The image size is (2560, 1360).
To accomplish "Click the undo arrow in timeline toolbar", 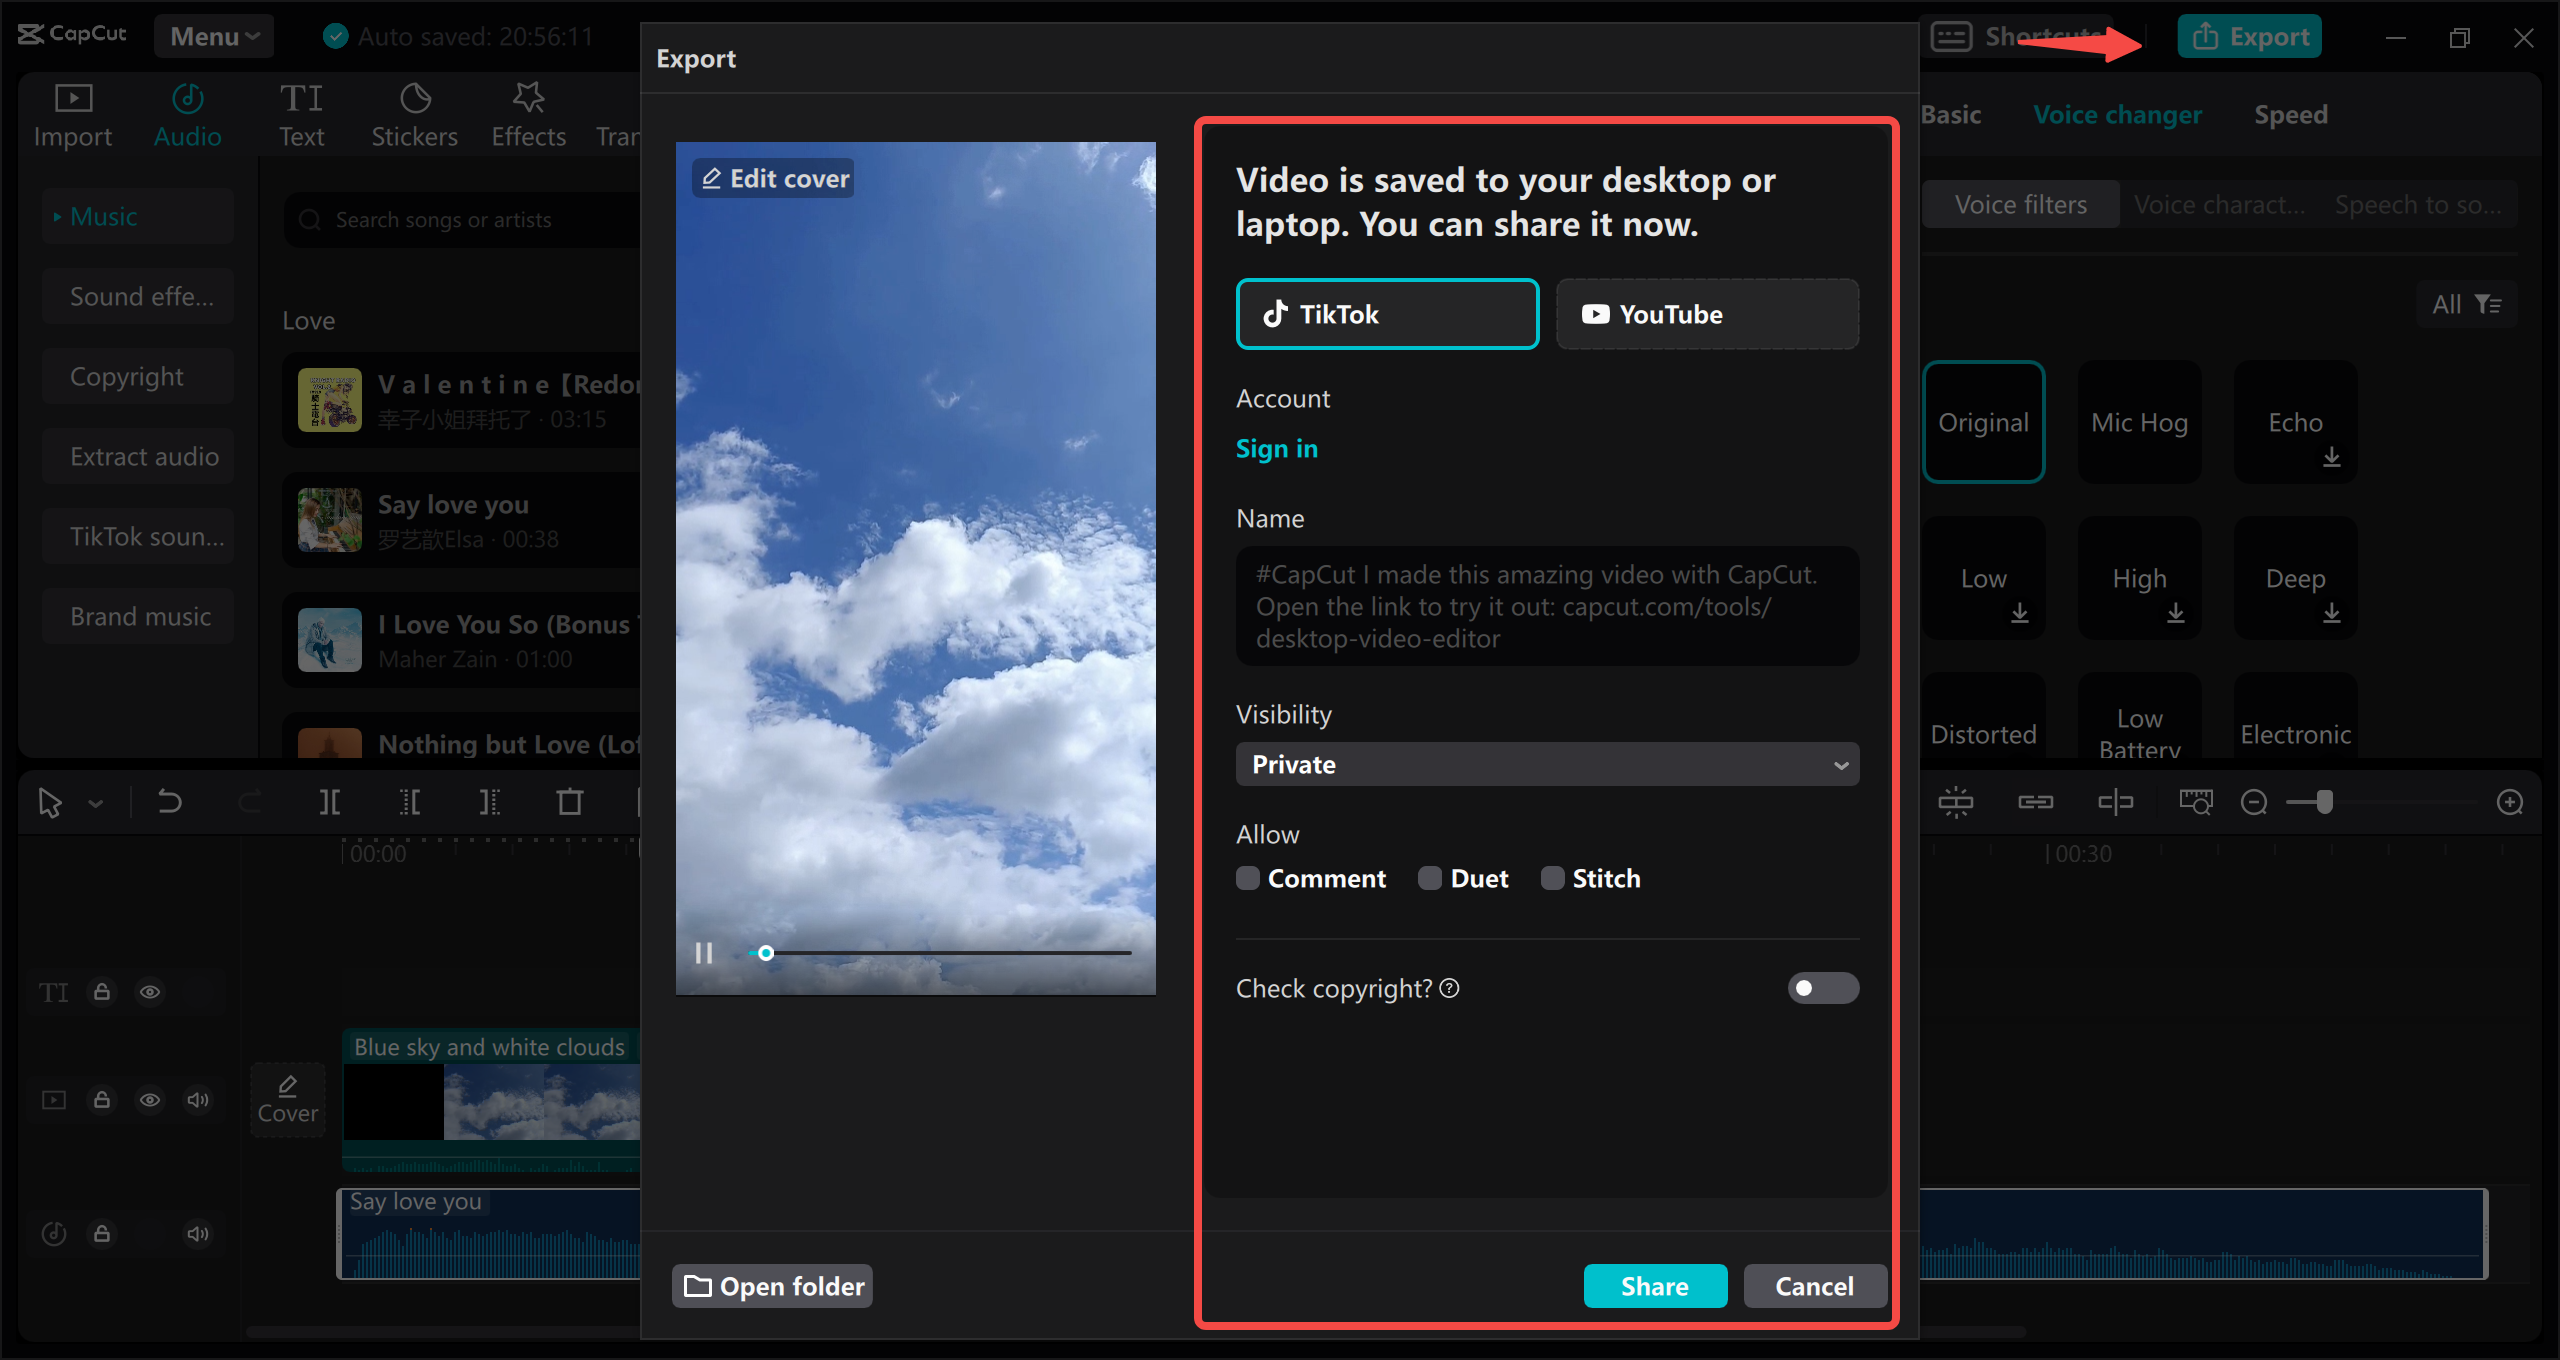I will (170, 802).
